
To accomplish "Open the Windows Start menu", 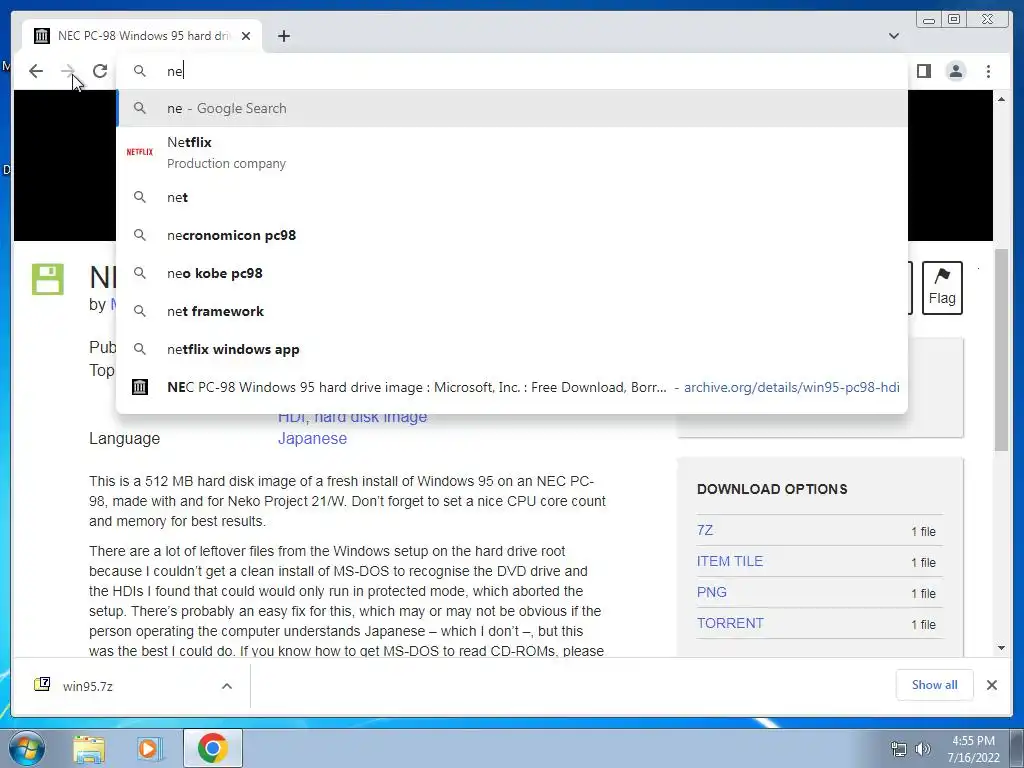I will pos(26,748).
